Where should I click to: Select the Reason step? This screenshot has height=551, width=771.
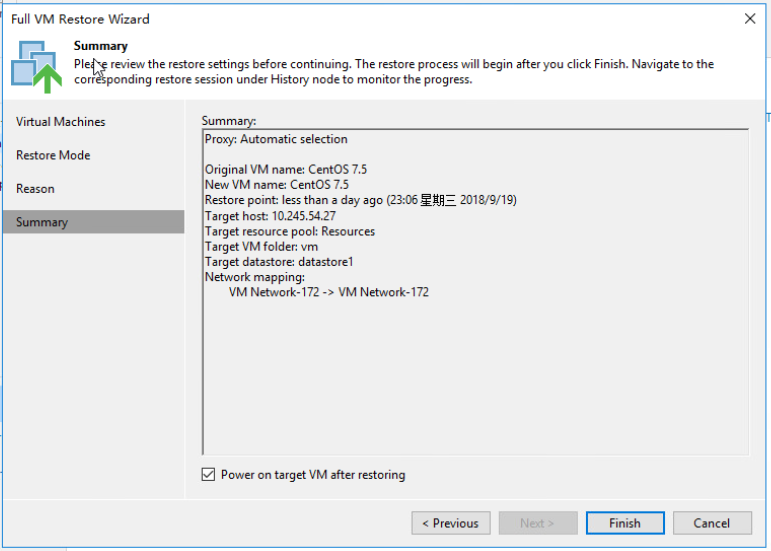pos(35,188)
